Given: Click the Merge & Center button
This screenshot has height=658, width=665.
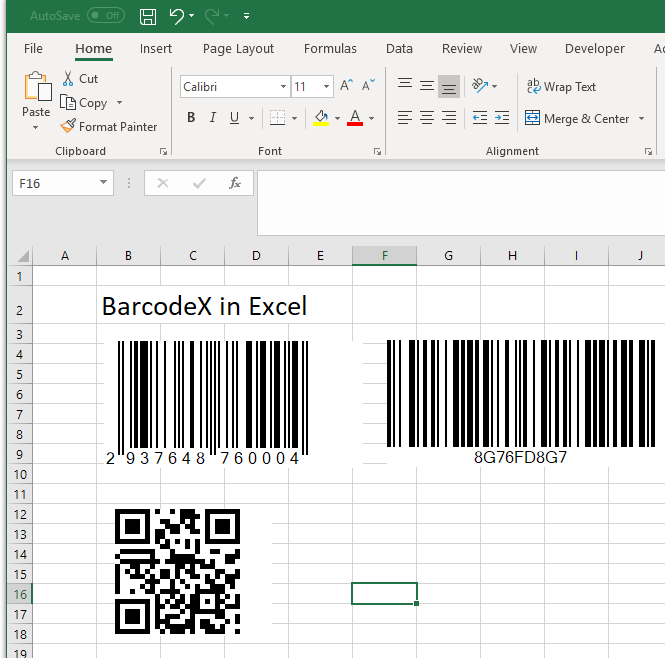Looking at the screenshot, I should (x=577, y=118).
